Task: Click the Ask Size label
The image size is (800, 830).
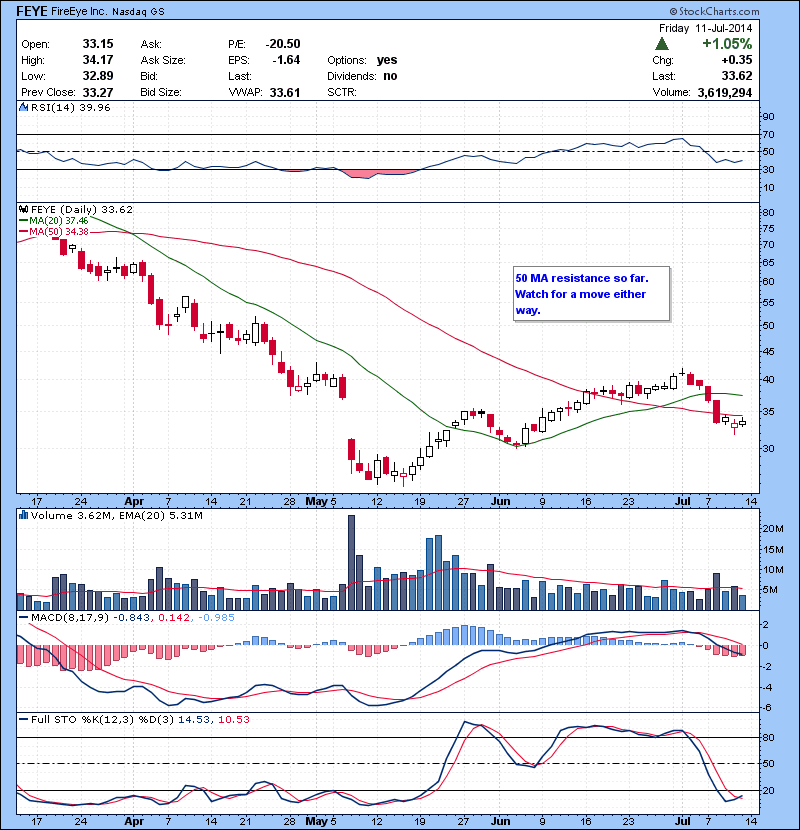Action: coord(163,60)
